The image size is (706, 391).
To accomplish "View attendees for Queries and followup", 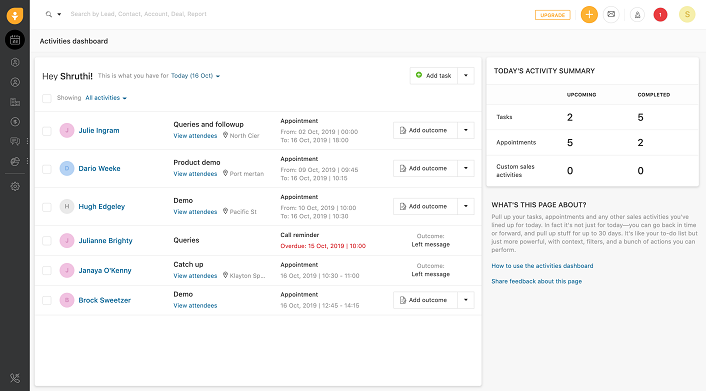I will (195, 136).
